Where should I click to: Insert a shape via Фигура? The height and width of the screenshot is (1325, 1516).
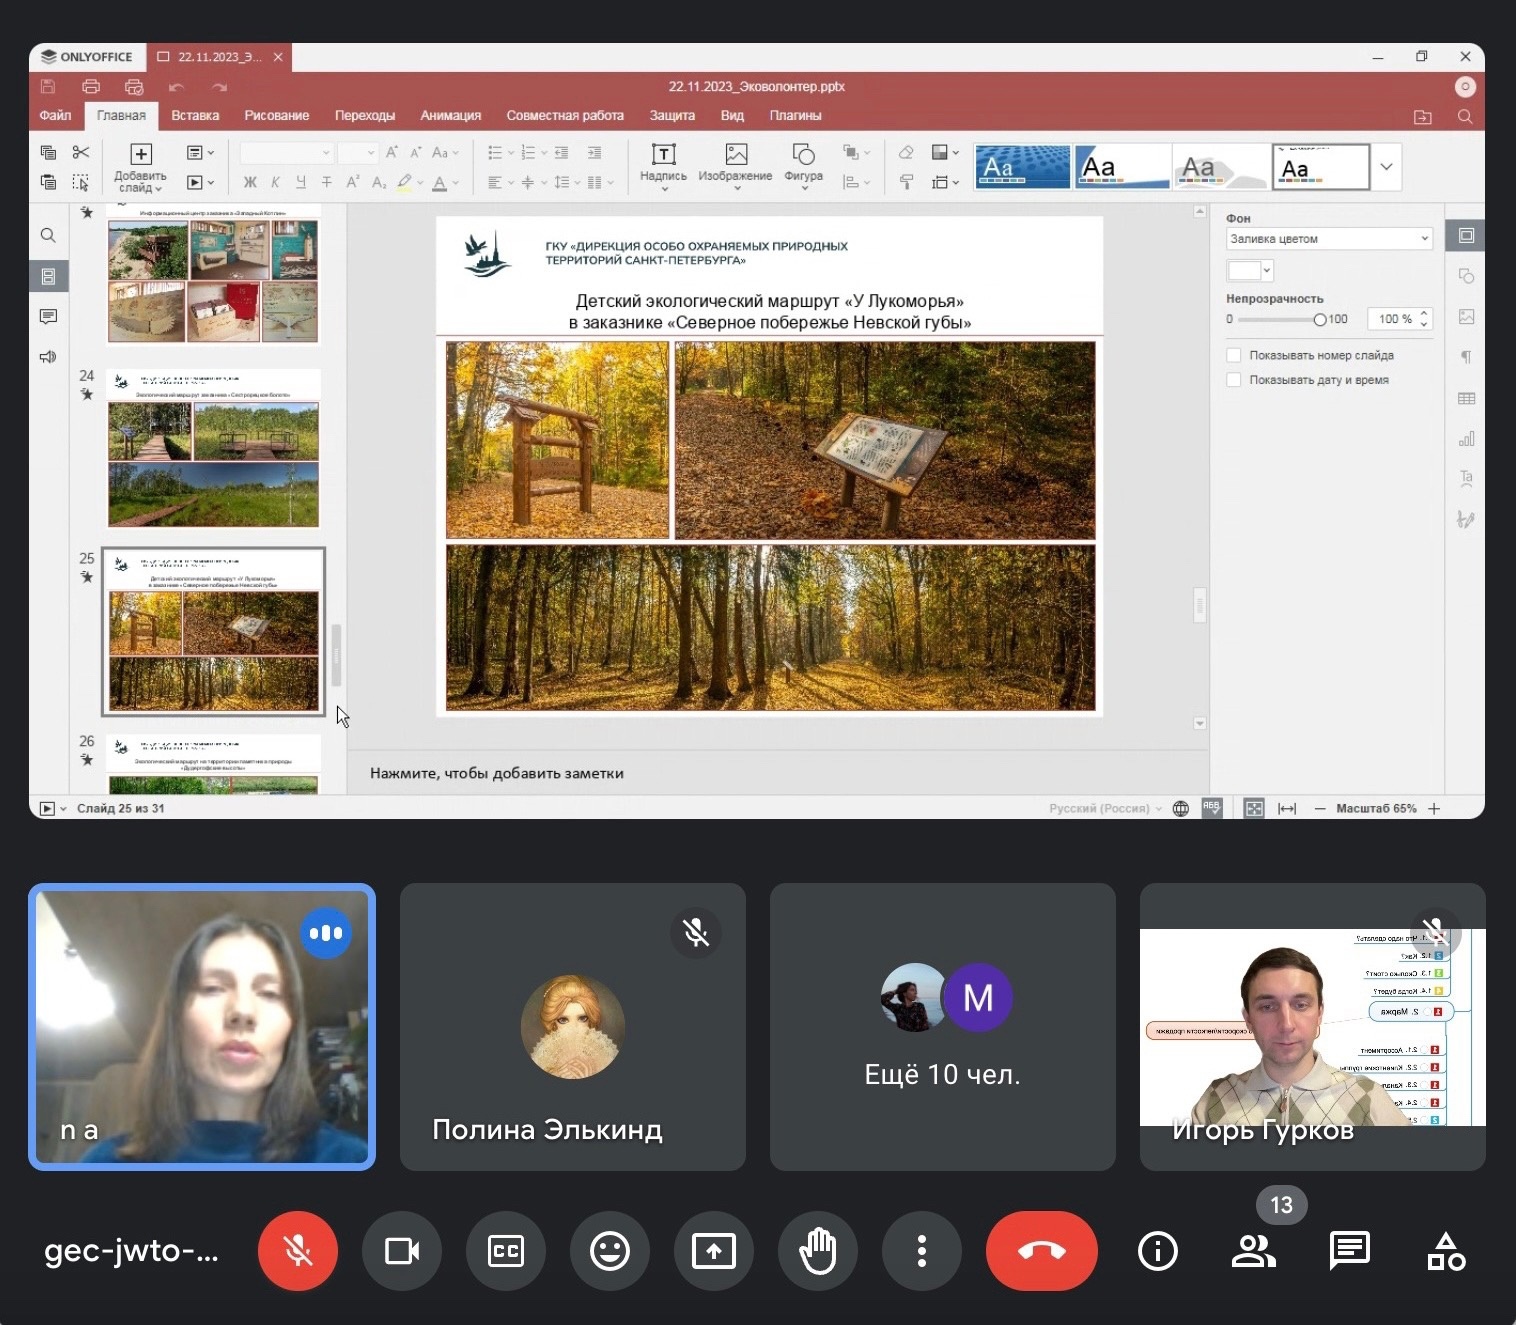pos(803,165)
